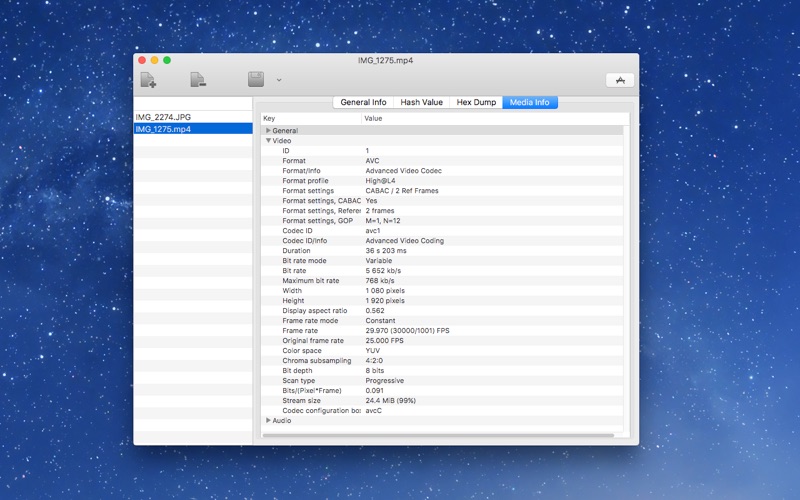This screenshot has width=800, height=500.
Task: Switch to the Hex Dump tab
Action: 476,102
